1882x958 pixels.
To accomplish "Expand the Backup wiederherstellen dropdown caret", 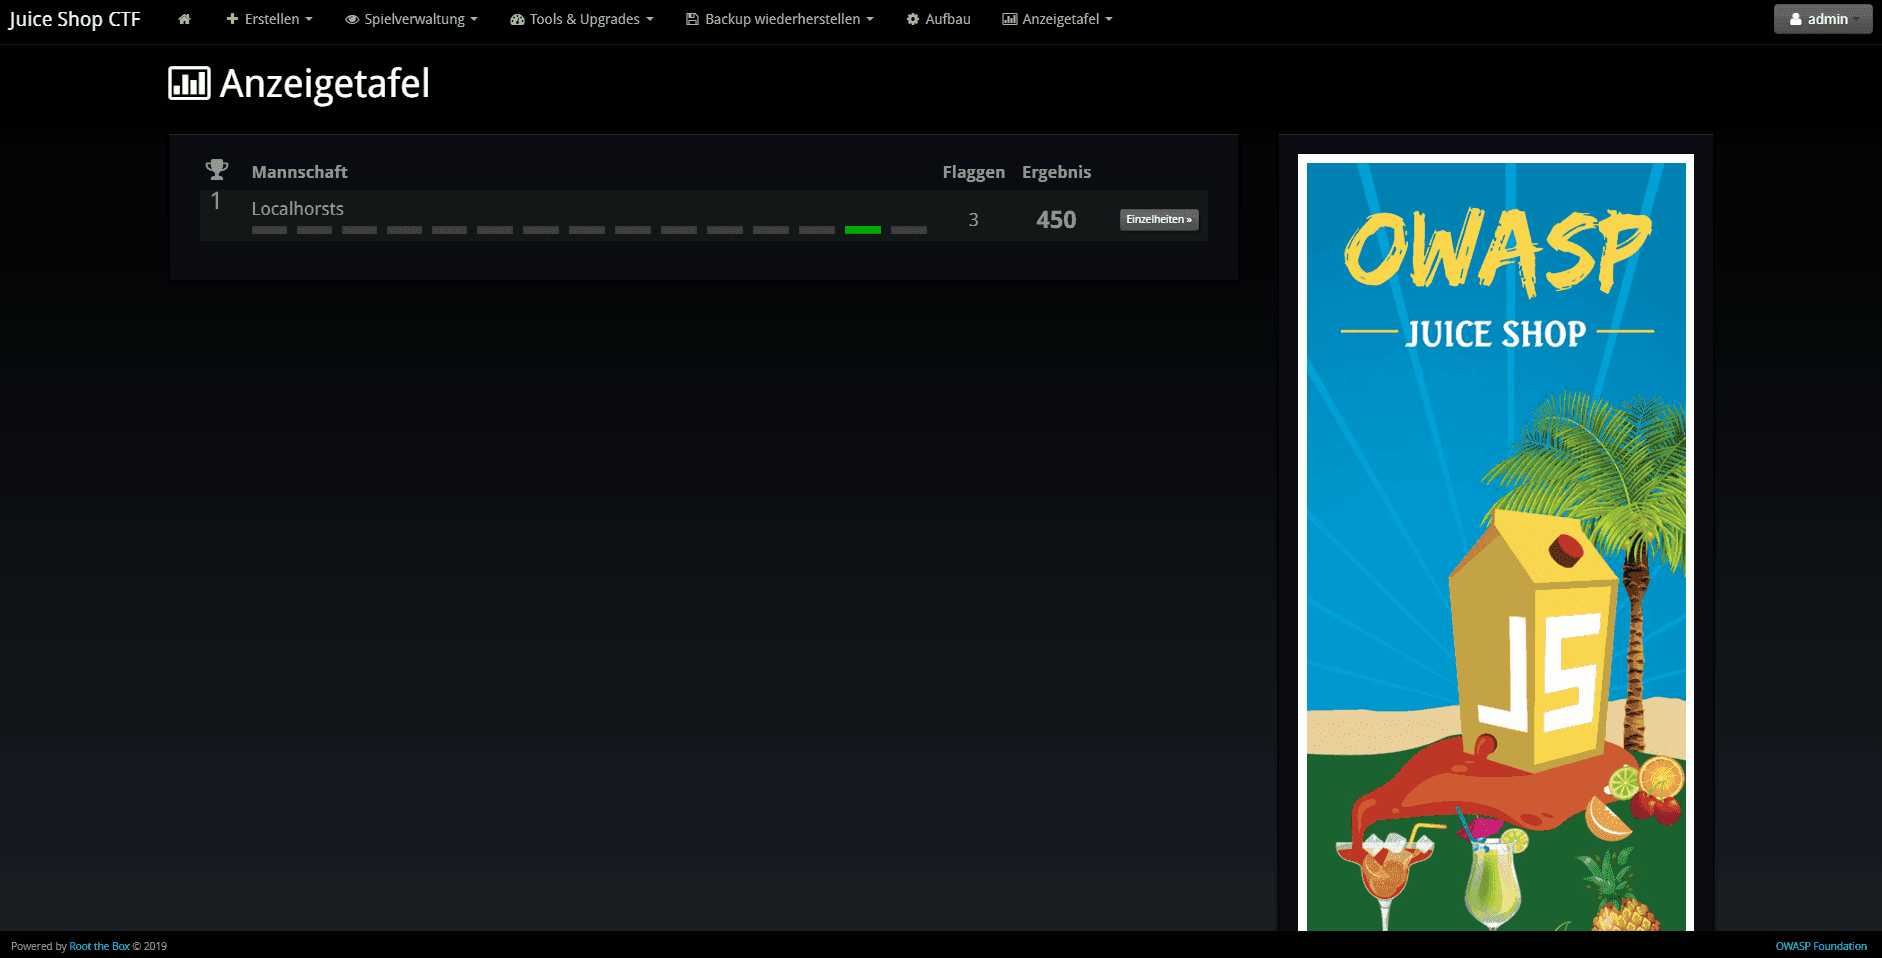I will [870, 19].
